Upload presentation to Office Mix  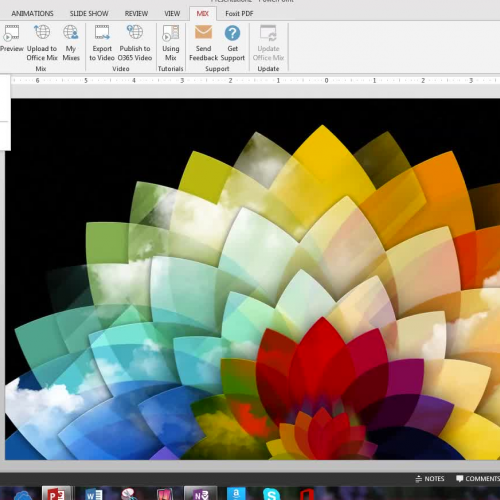[x=42, y=43]
